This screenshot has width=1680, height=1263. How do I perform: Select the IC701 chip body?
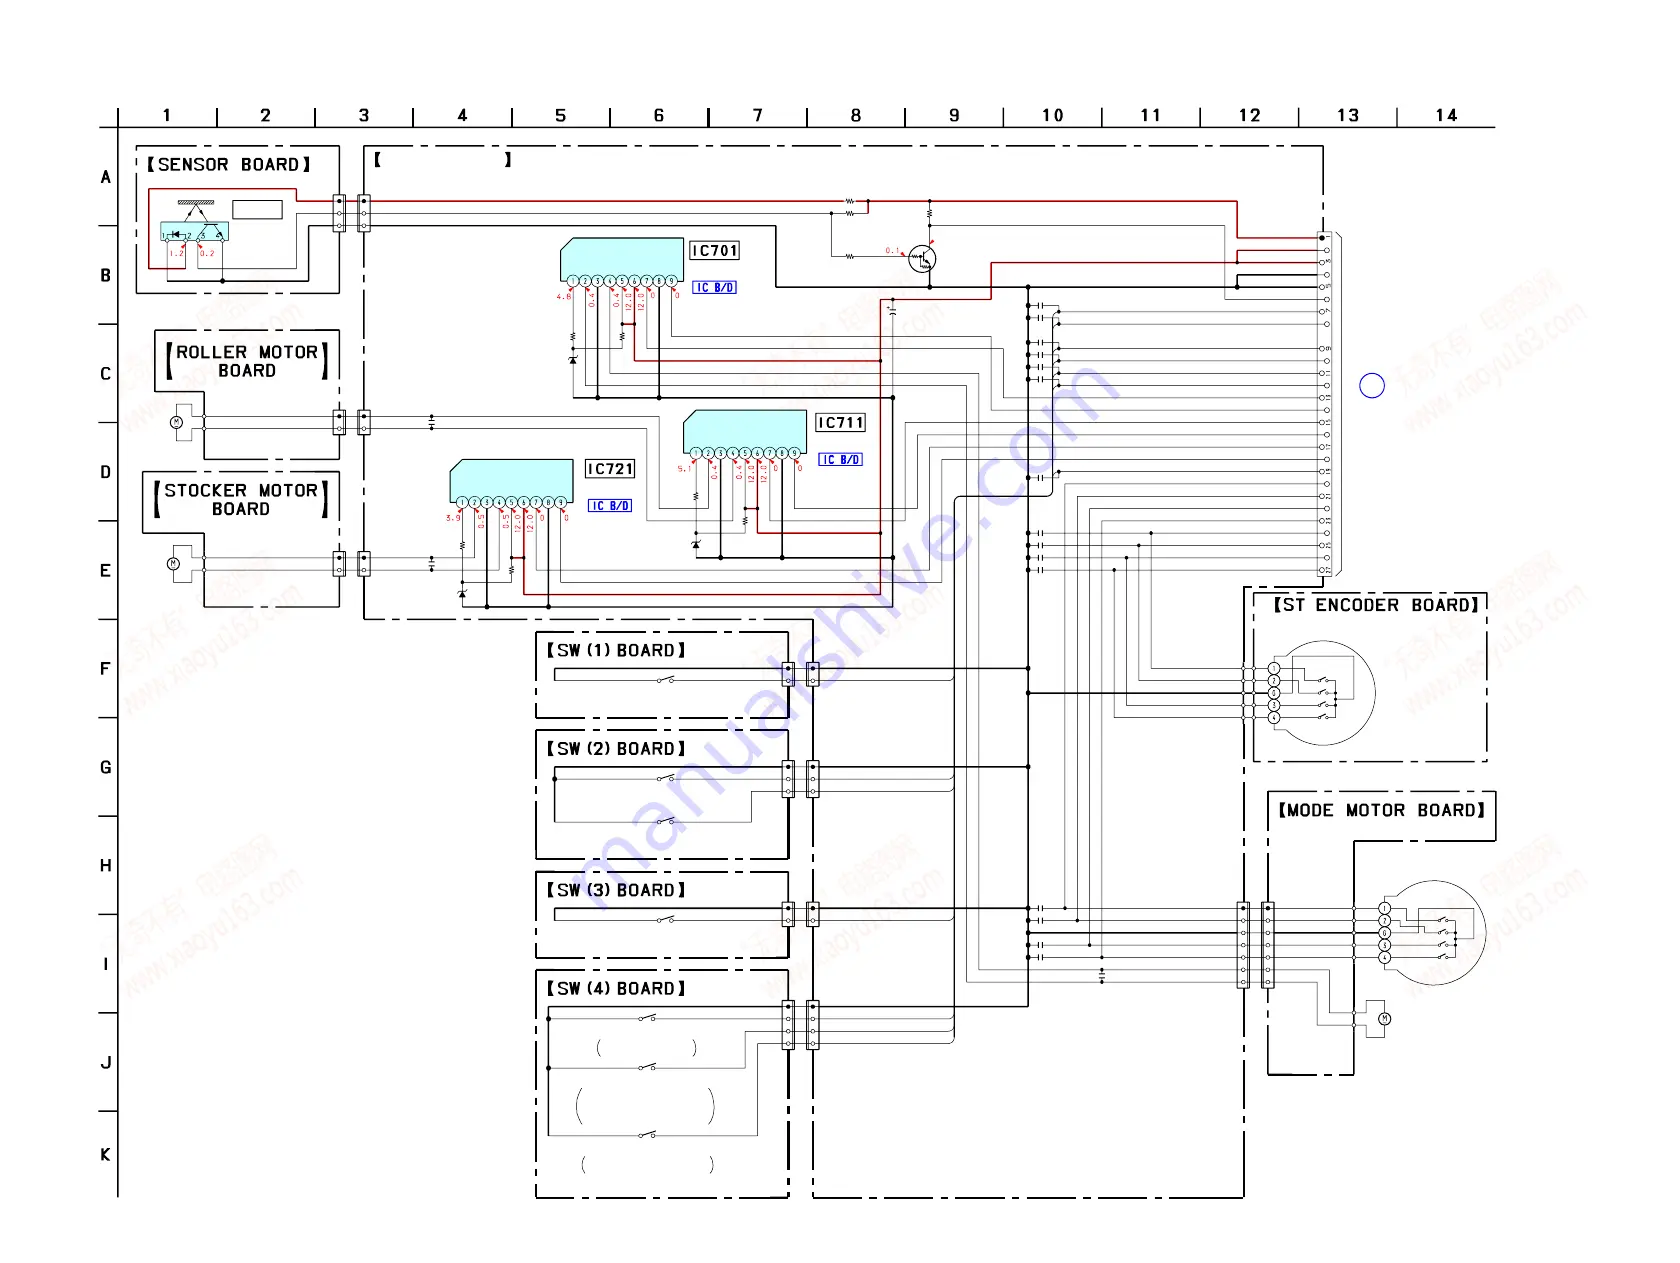(x=622, y=258)
